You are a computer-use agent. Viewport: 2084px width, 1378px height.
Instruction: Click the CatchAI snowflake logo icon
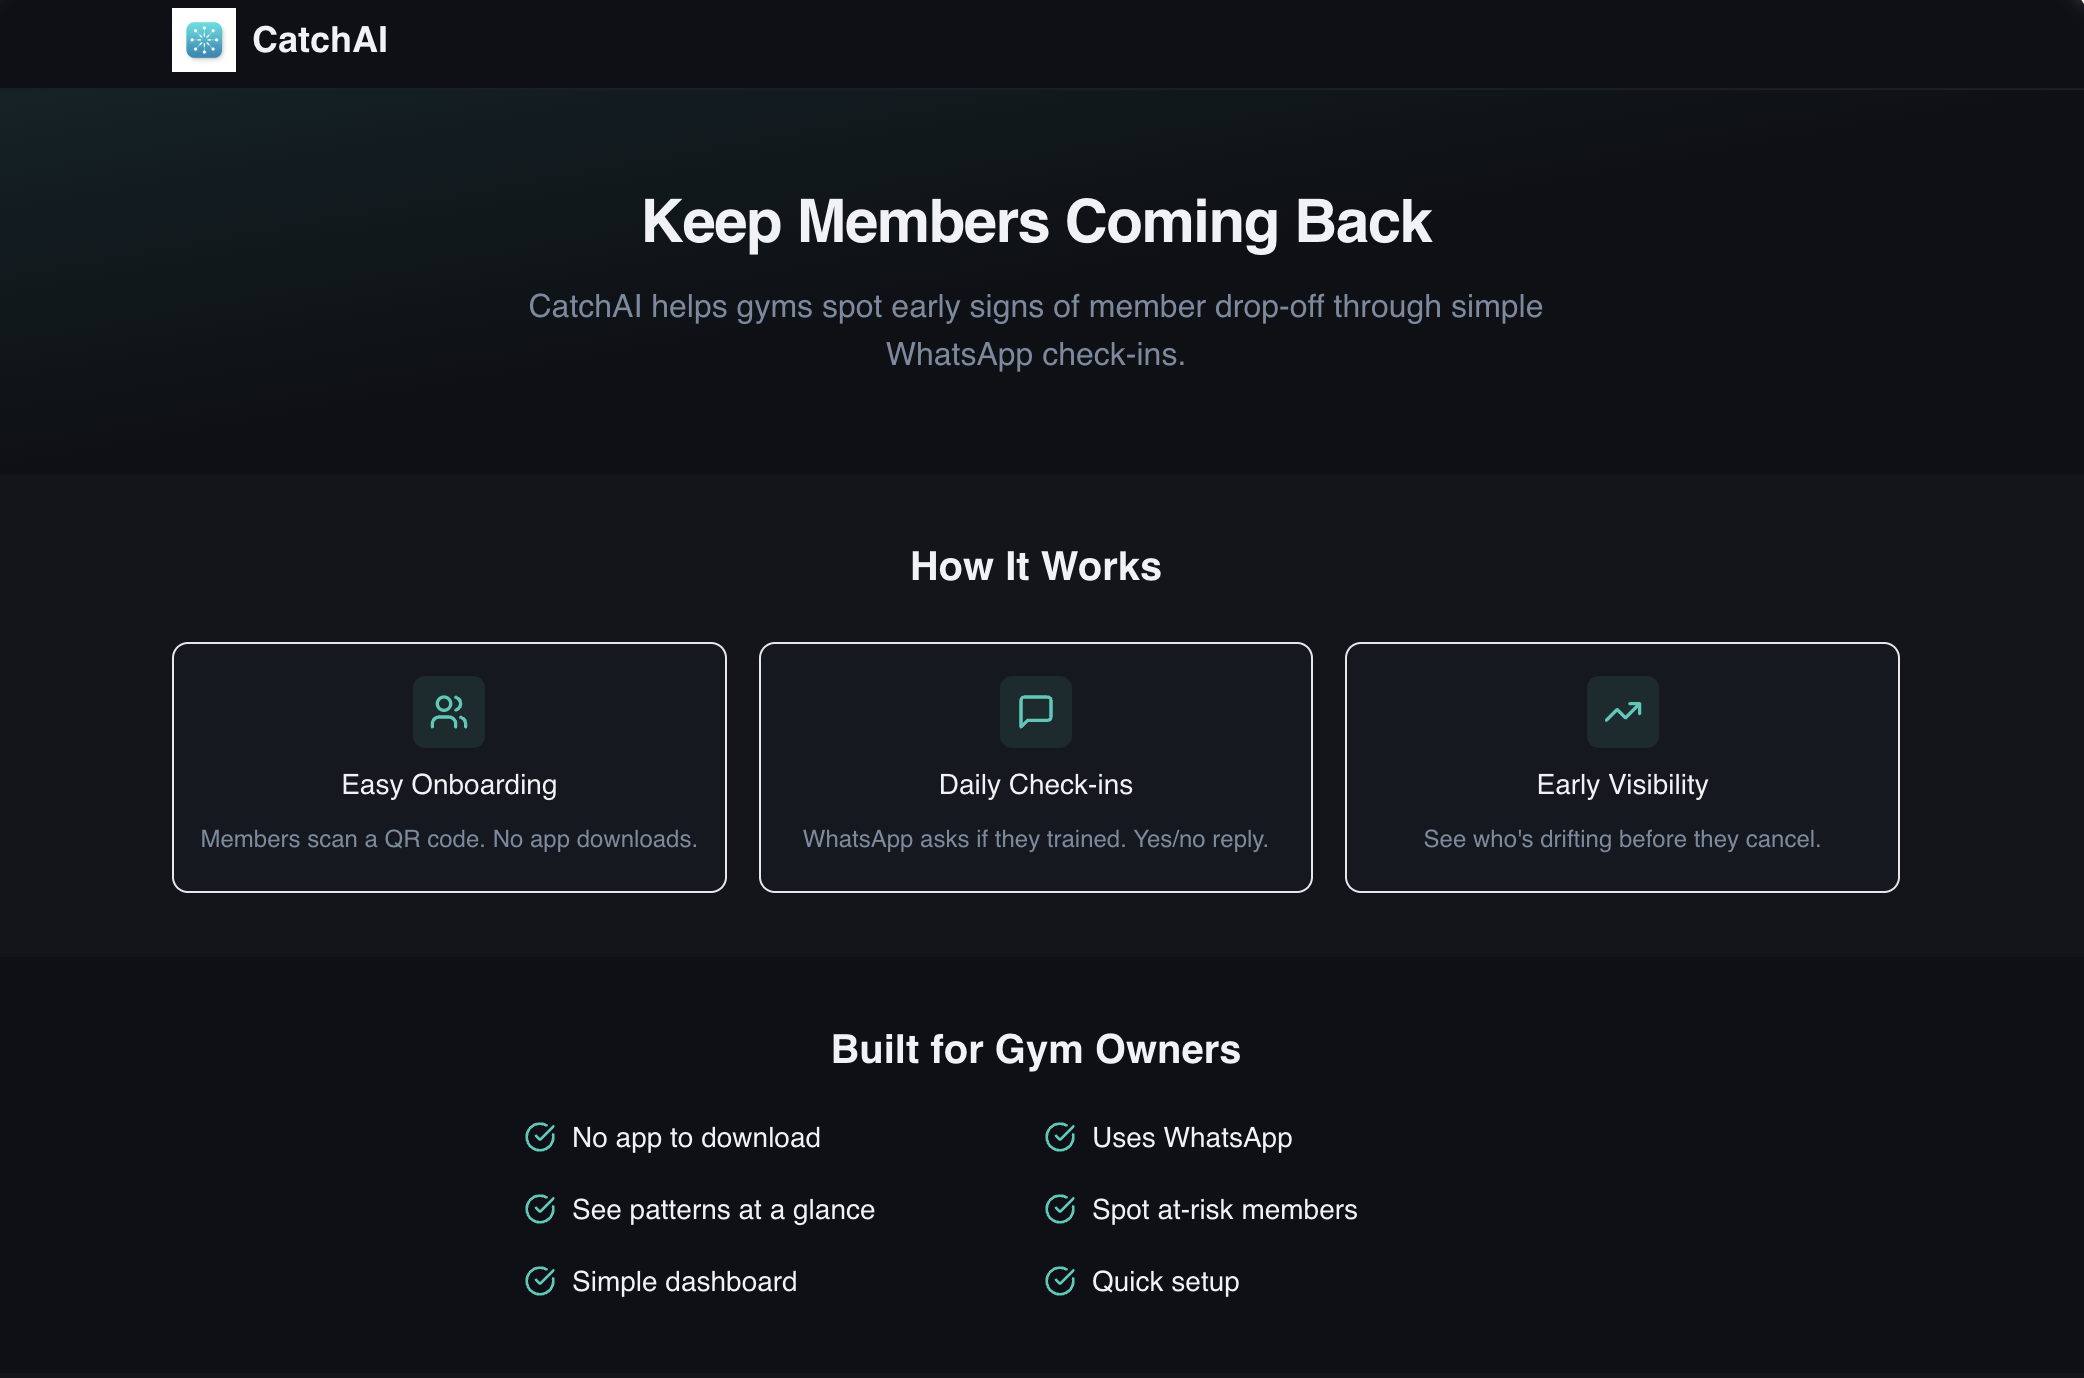point(204,40)
